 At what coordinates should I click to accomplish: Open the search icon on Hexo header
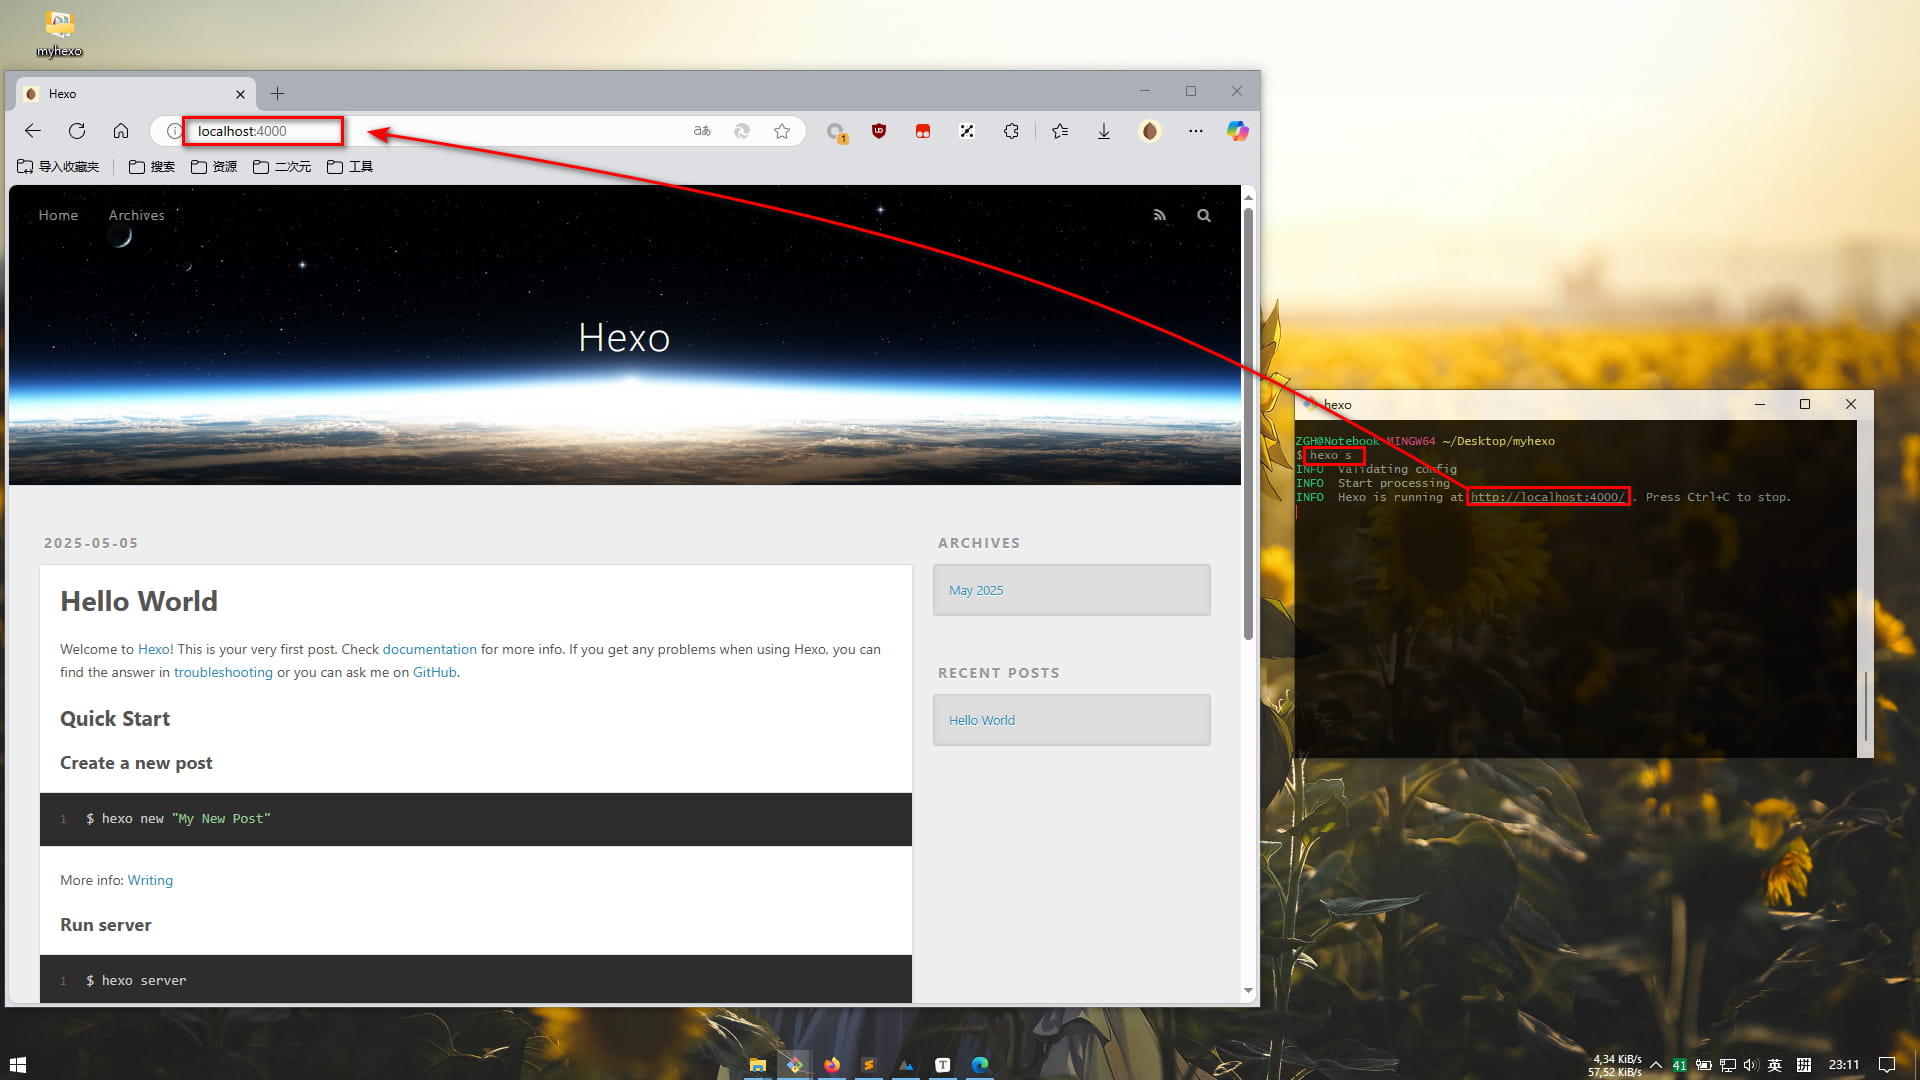pyautogui.click(x=1204, y=215)
